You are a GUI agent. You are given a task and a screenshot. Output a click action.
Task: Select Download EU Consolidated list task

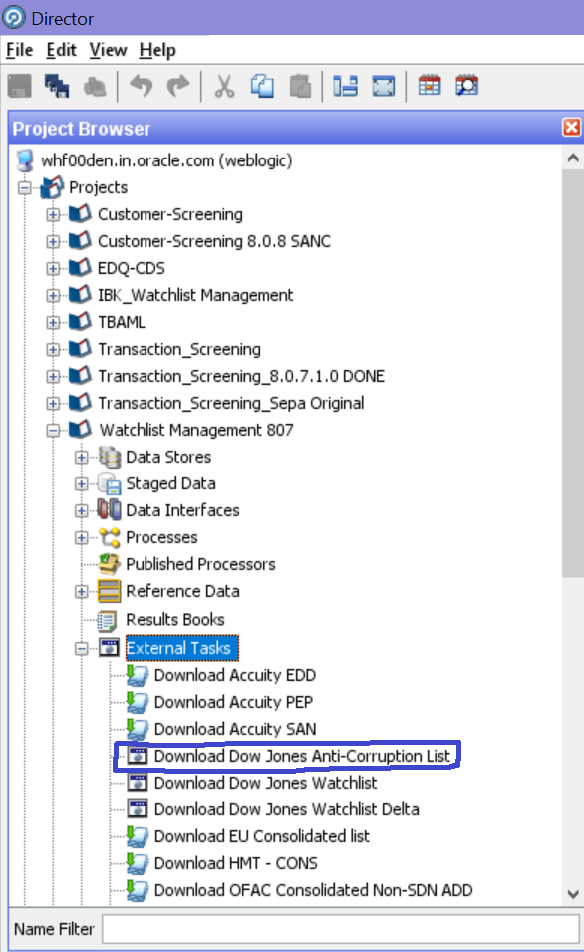click(262, 836)
